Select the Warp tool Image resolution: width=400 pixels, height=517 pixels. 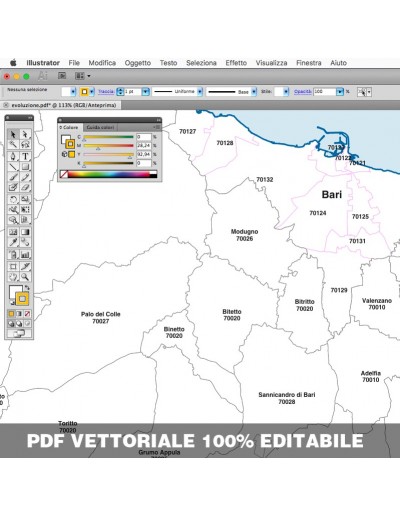pos(13,210)
